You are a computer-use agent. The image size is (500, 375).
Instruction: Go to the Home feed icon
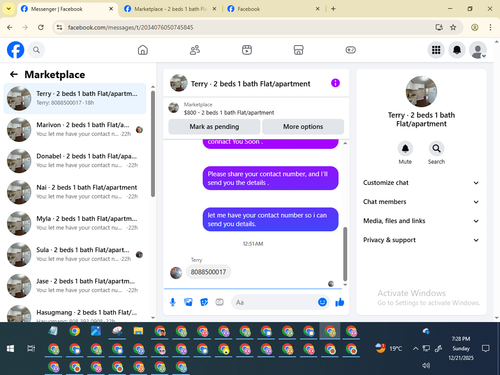143,50
